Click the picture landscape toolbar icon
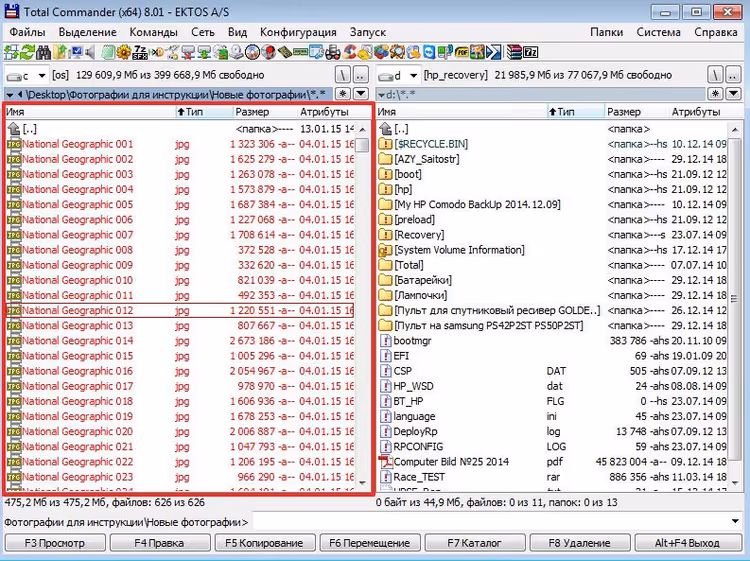The width and height of the screenshot is (750, 561). pyautogui.click(x=477, y=52)
